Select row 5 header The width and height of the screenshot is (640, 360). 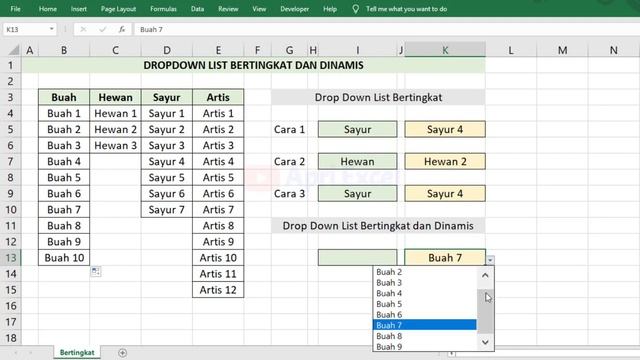click(x=11, y=129)
